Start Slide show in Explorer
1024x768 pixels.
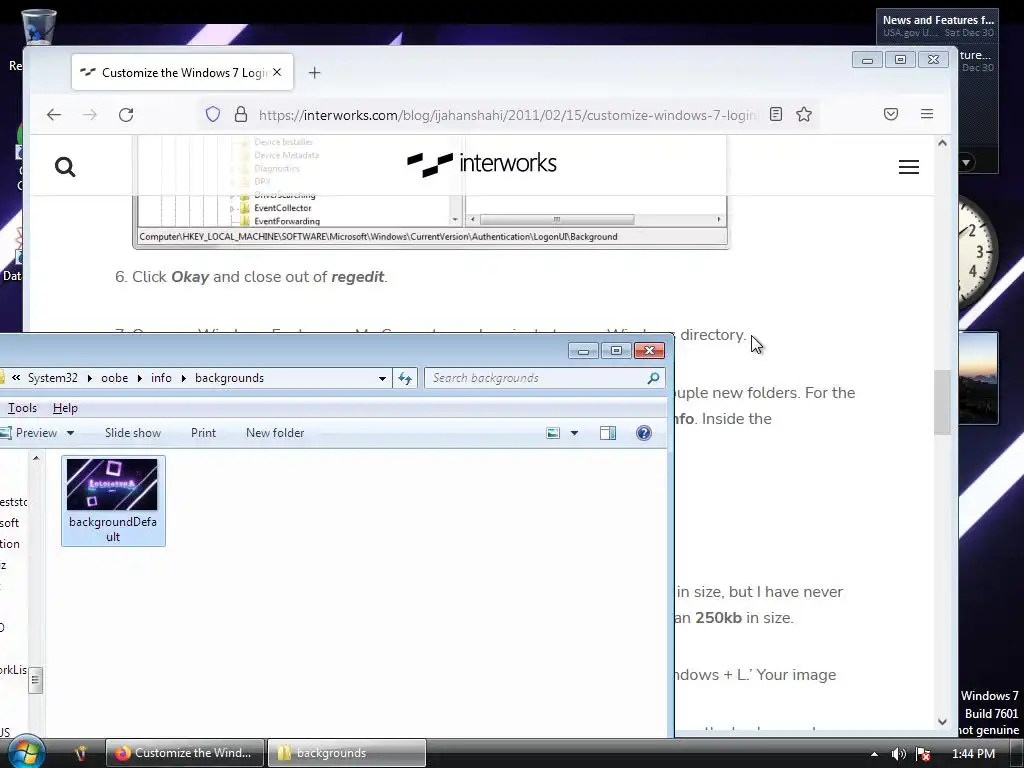point(133,433)
